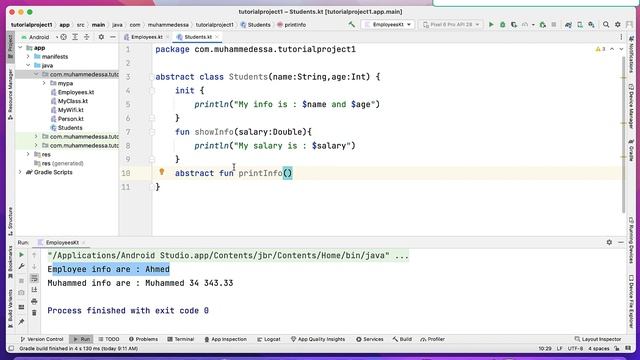Open the Profiler tool window

[x=432, y=339]
